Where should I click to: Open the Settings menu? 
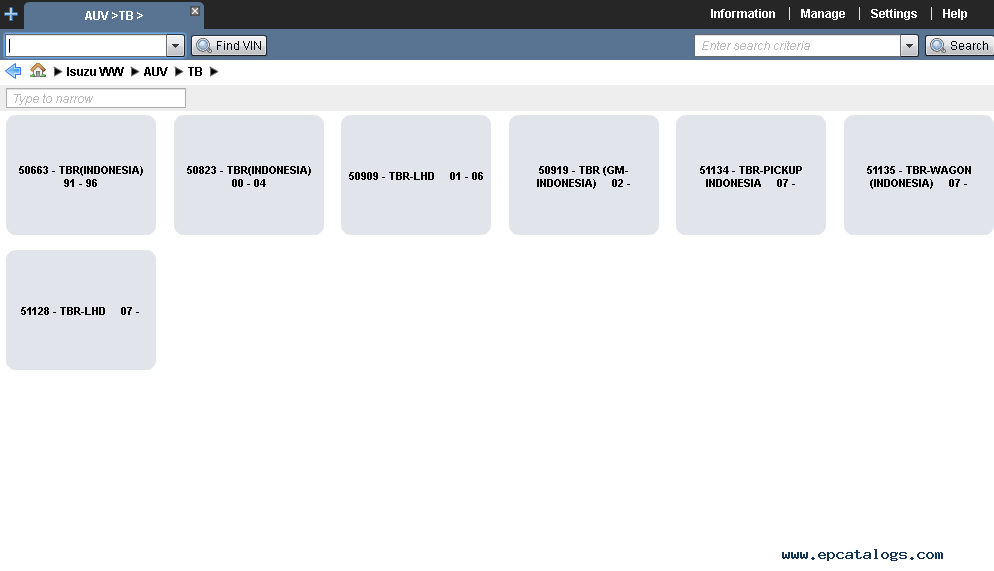click(x=893, y=14)
